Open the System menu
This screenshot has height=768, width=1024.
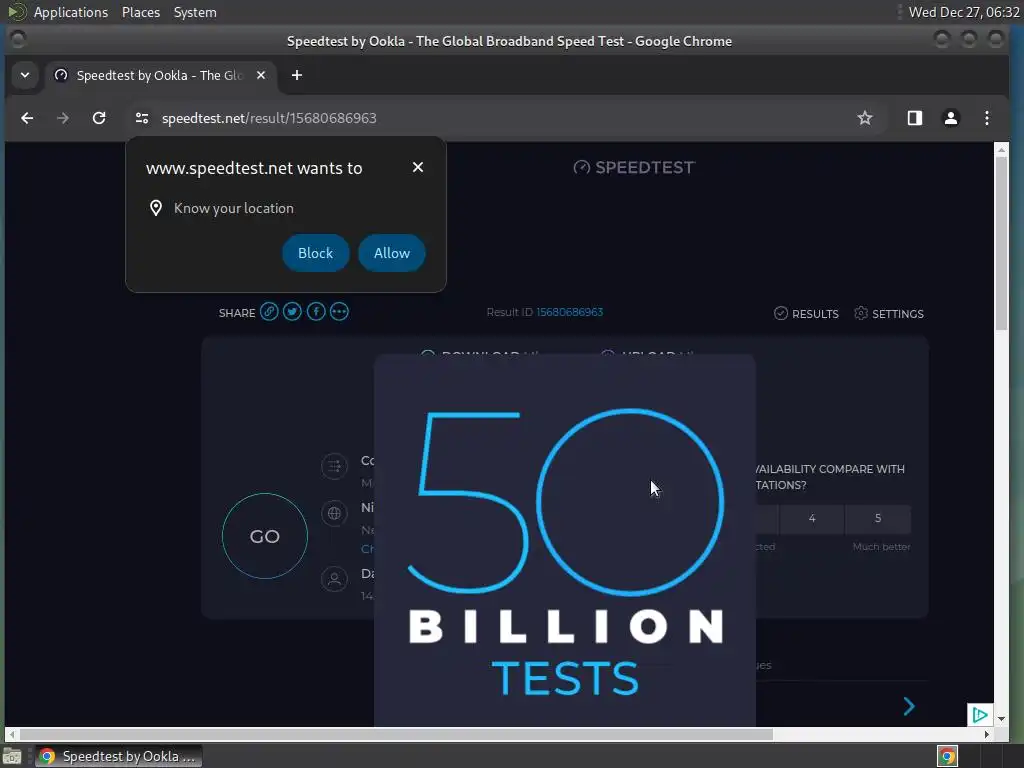[x=195, y=12]
